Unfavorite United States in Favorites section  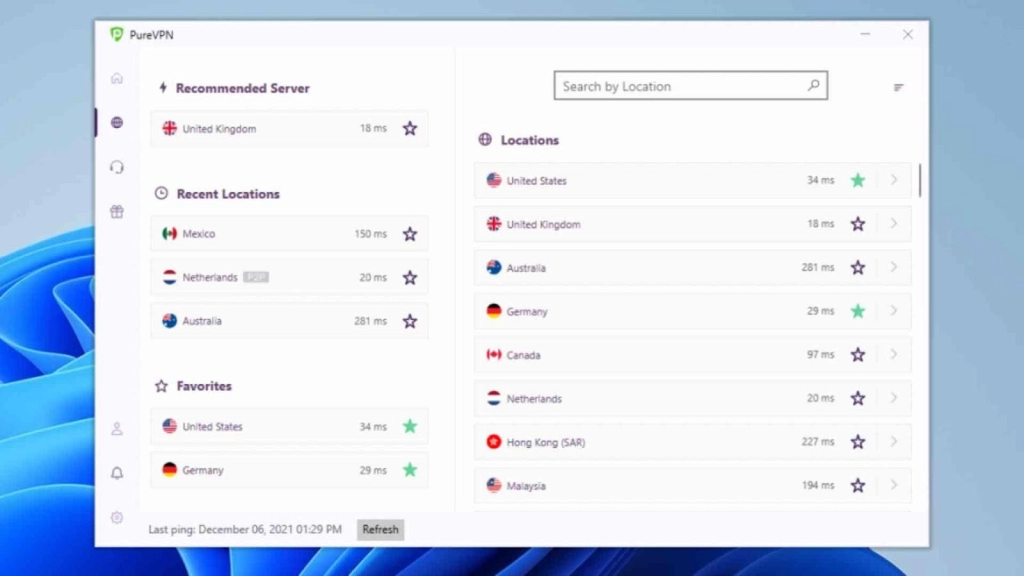409,426
